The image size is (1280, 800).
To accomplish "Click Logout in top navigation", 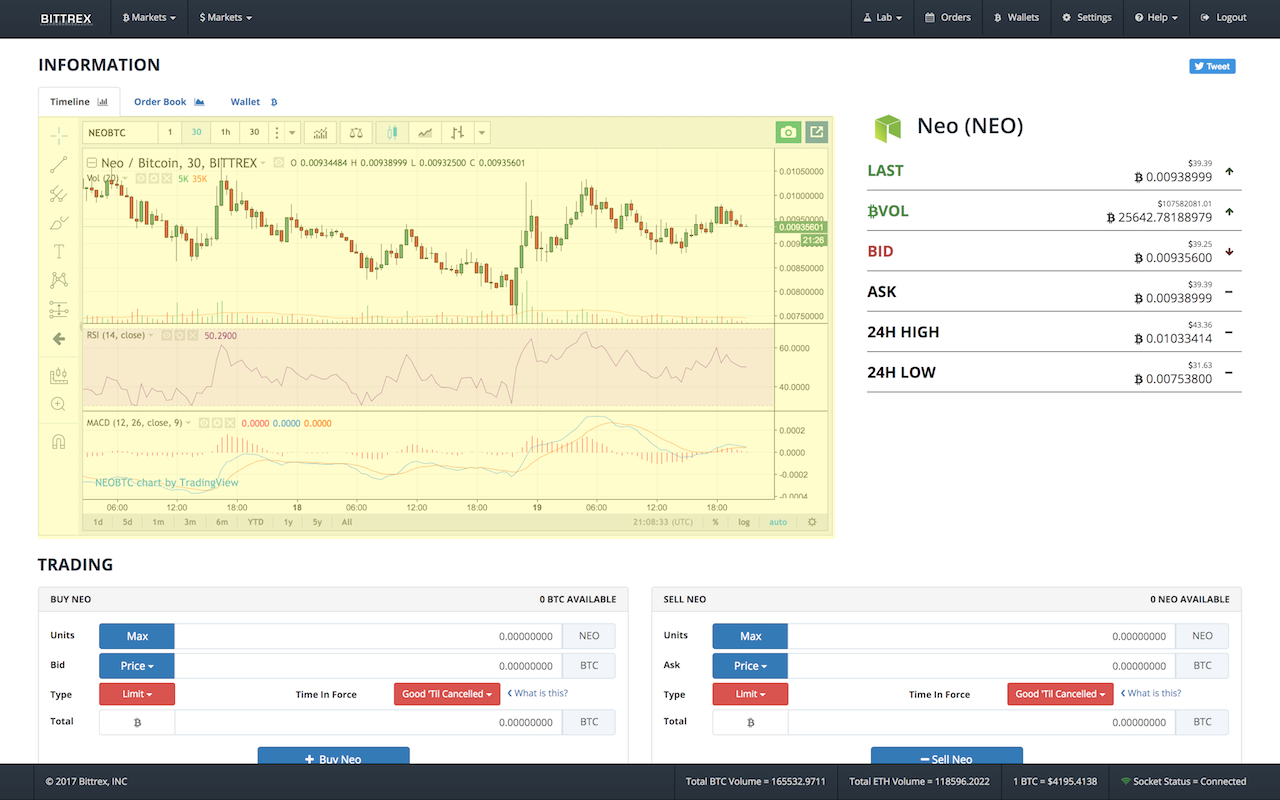I will 1224,18.
